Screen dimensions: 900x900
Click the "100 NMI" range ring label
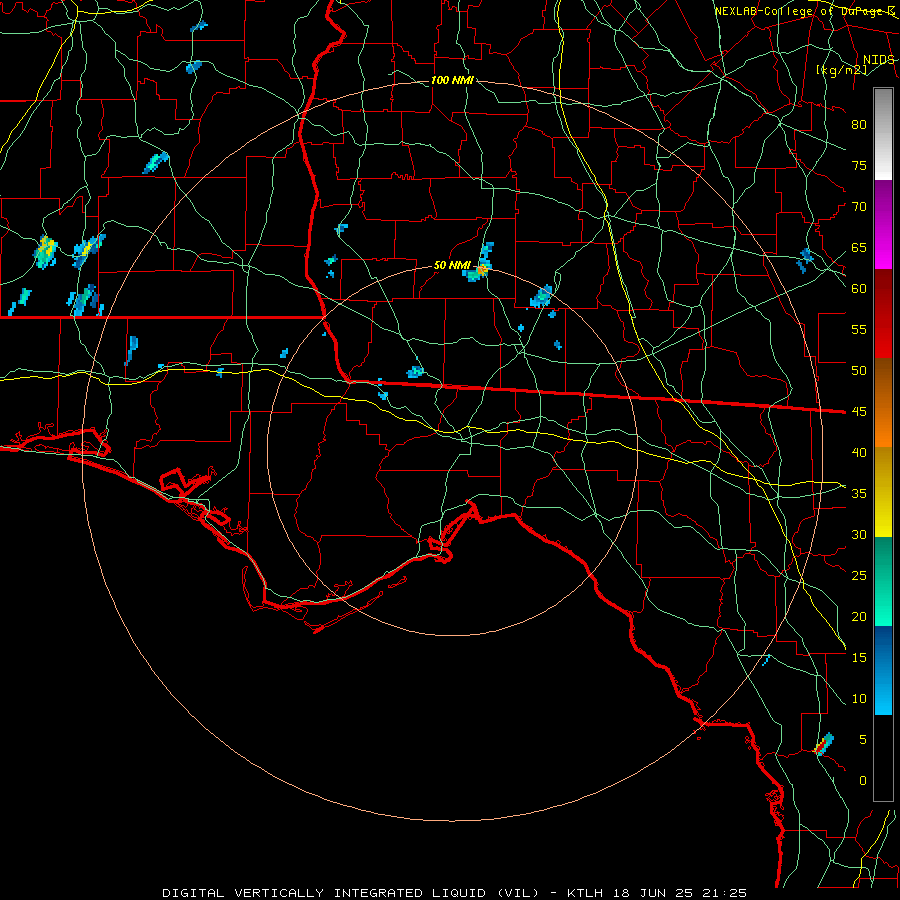click(x=452, y=80)
